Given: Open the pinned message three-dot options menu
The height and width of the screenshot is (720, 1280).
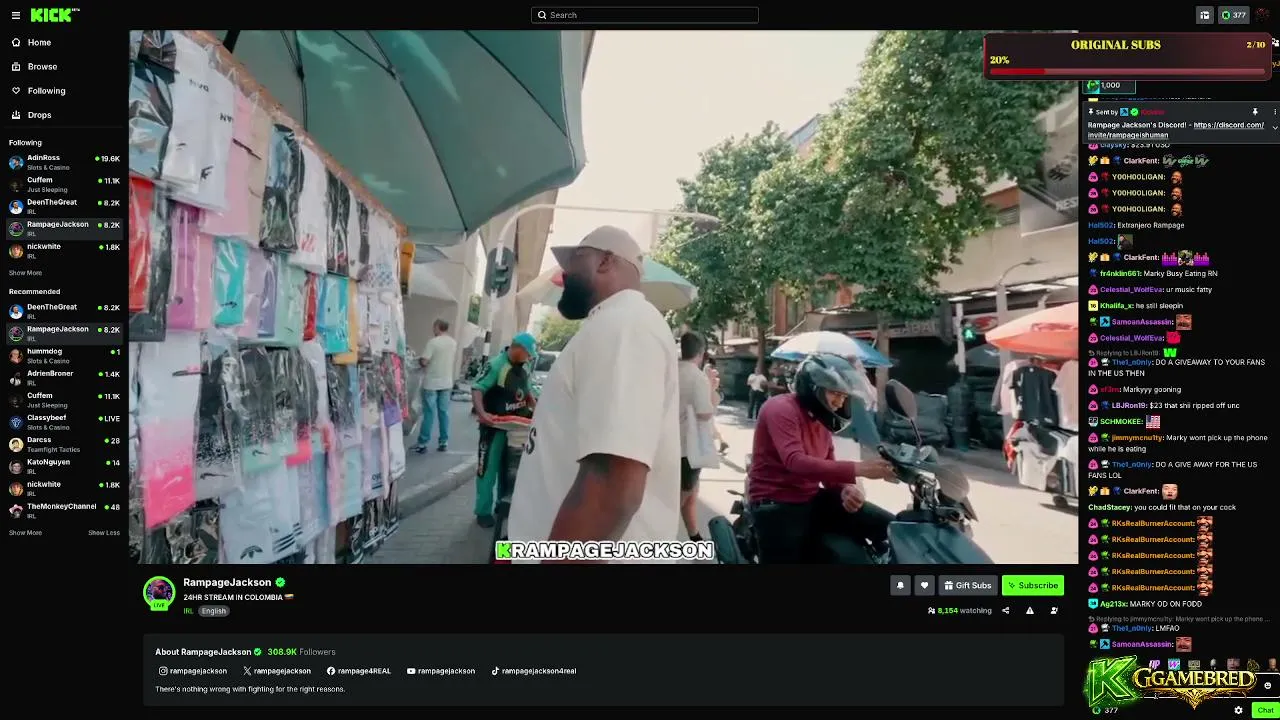Looking at the screenshot, I should coord(1275,112).
